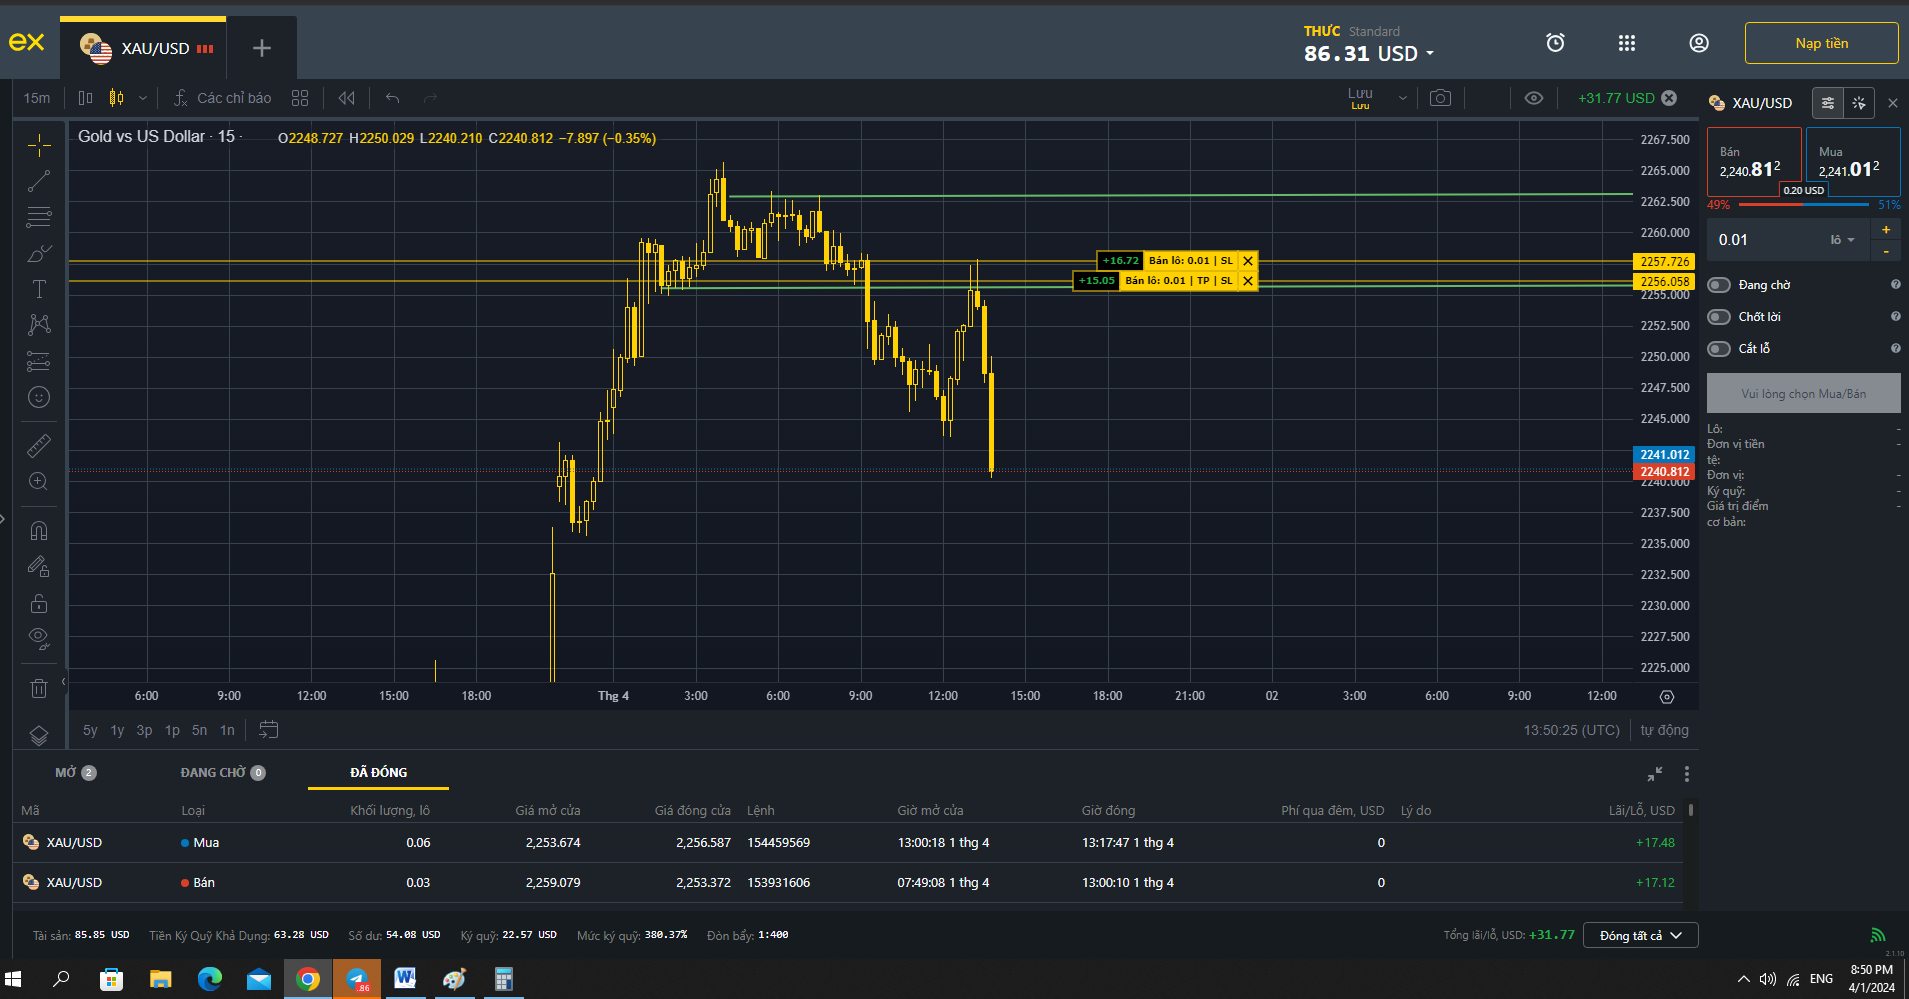Toggle magnet mode for drawings
Viewport: 1909px width, 999px height.
pos(39,531)
